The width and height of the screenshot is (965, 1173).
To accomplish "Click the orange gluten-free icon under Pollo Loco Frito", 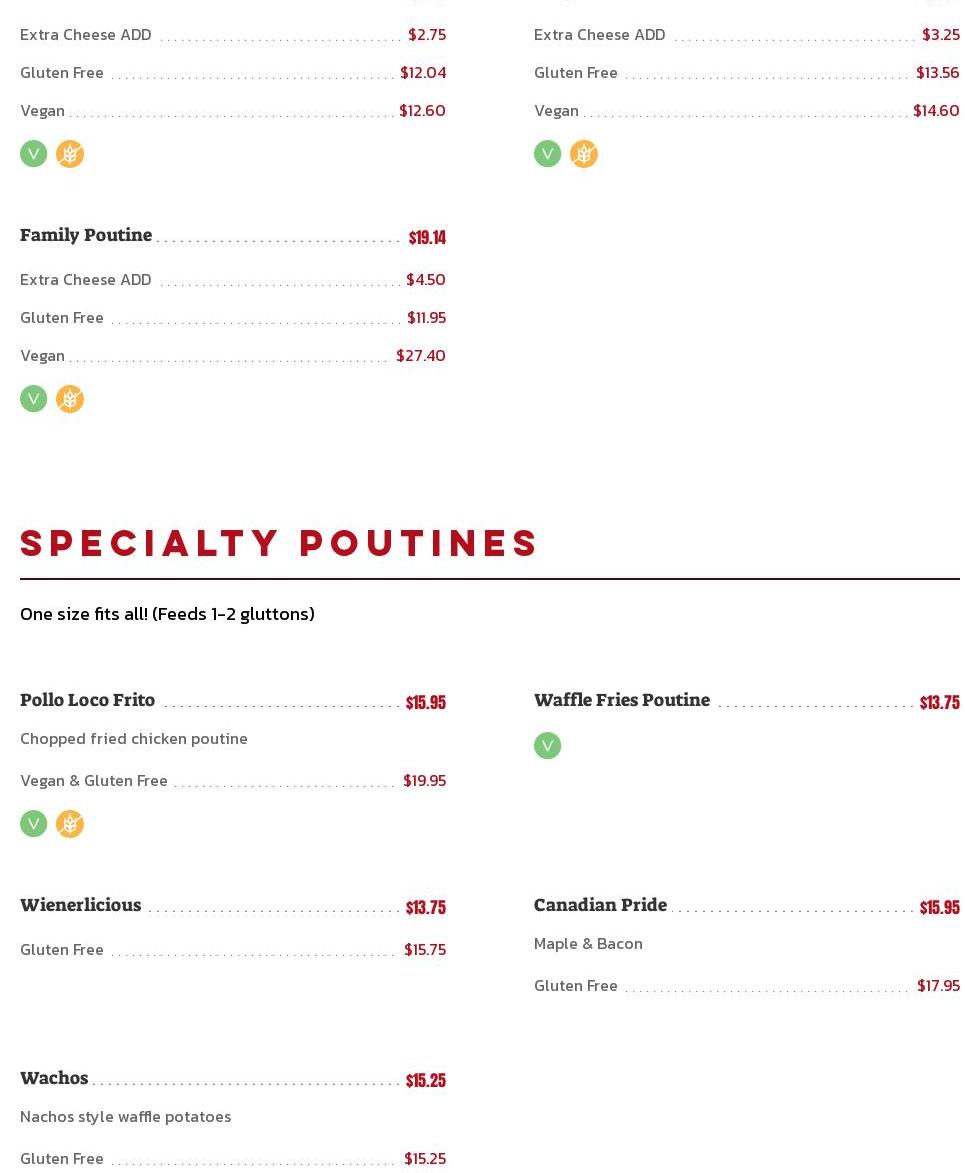I will [70, 824].
